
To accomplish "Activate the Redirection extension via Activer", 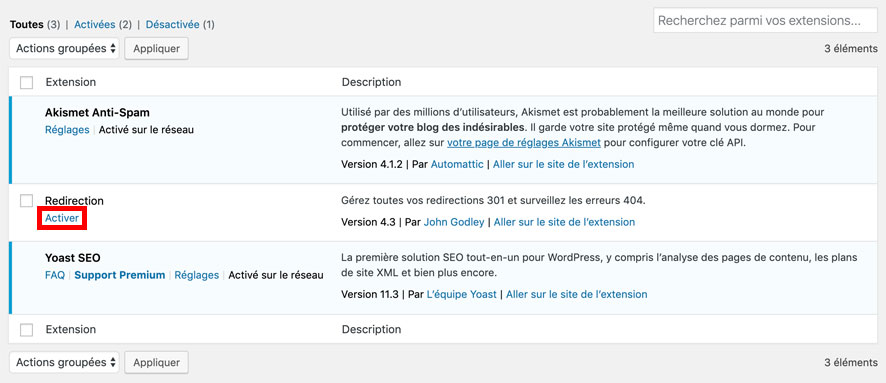I will point(62,218).
